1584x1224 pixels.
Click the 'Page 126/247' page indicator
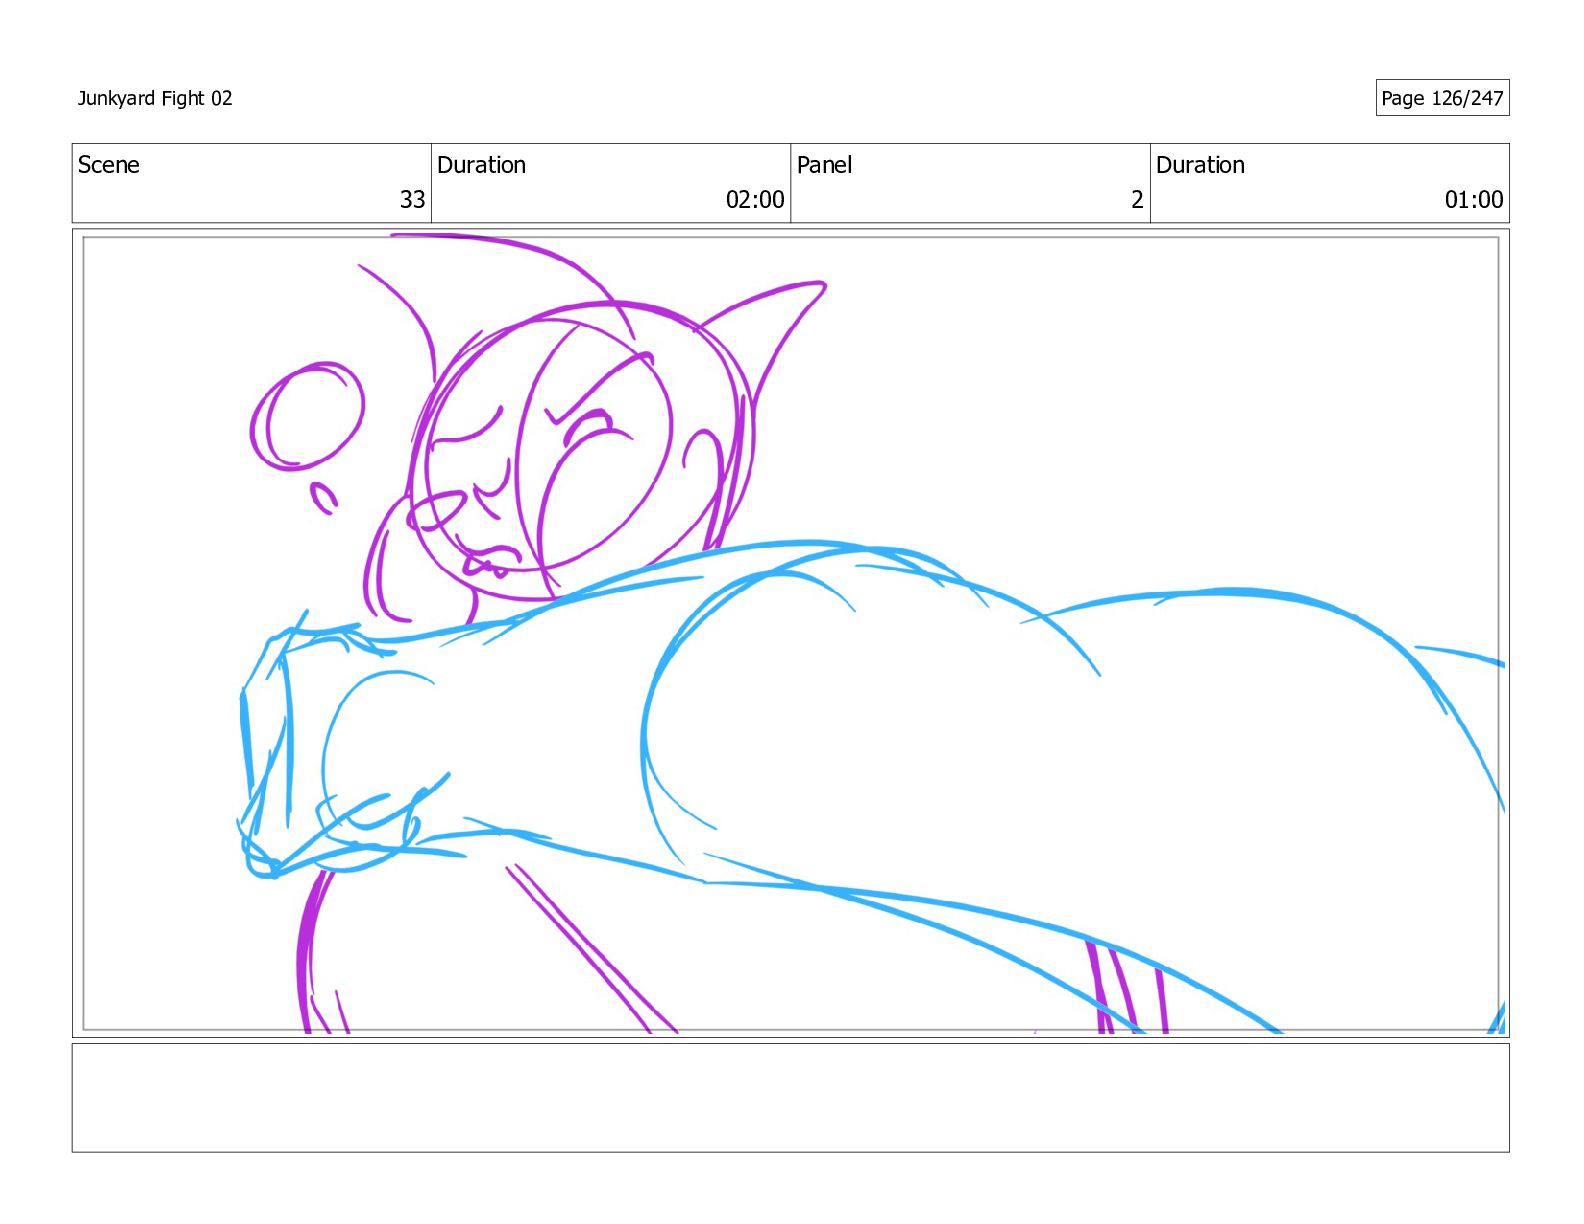click(x=1442, y=98)
